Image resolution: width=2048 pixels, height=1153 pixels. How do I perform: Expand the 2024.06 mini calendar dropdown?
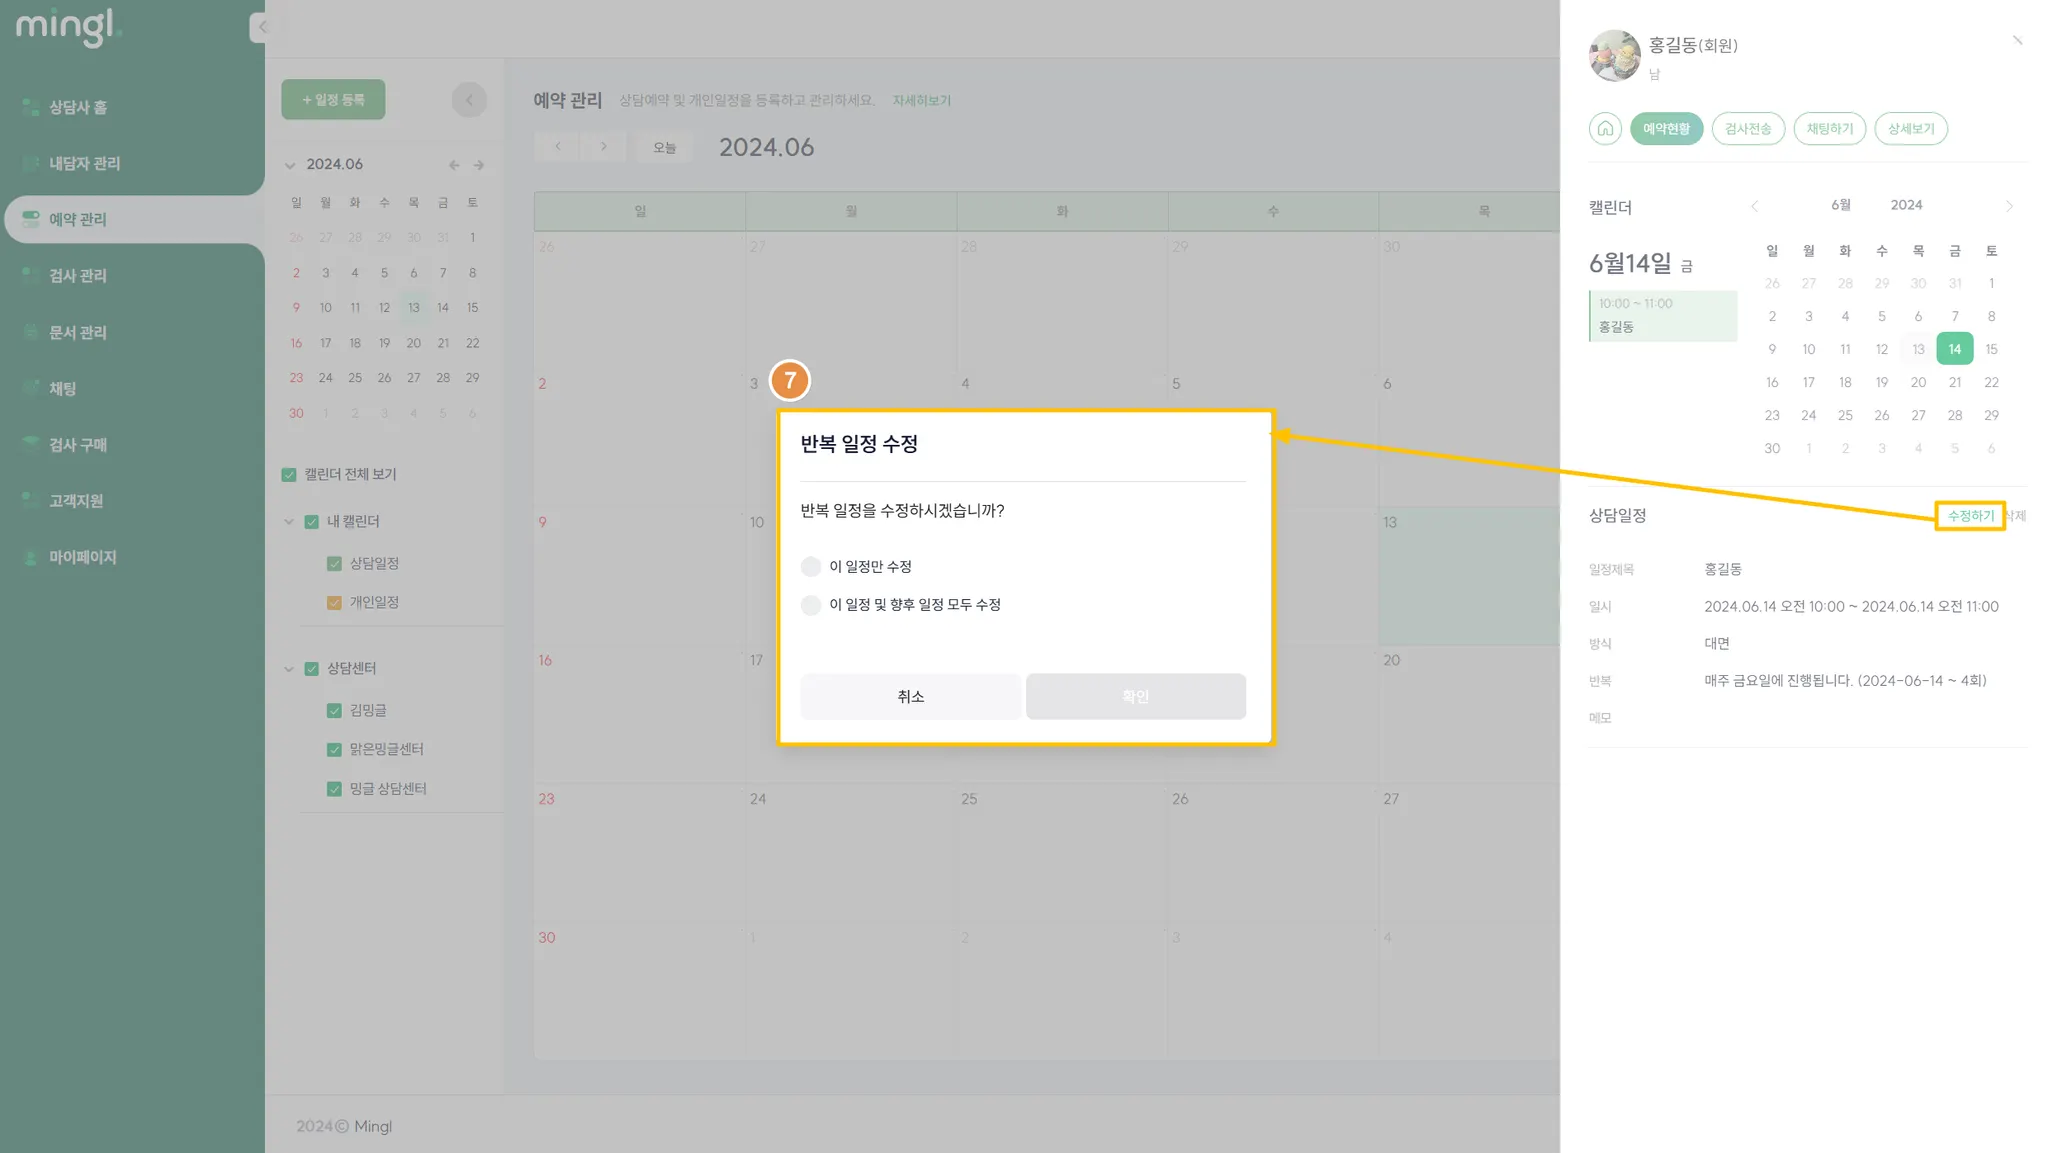click(290, 165)
